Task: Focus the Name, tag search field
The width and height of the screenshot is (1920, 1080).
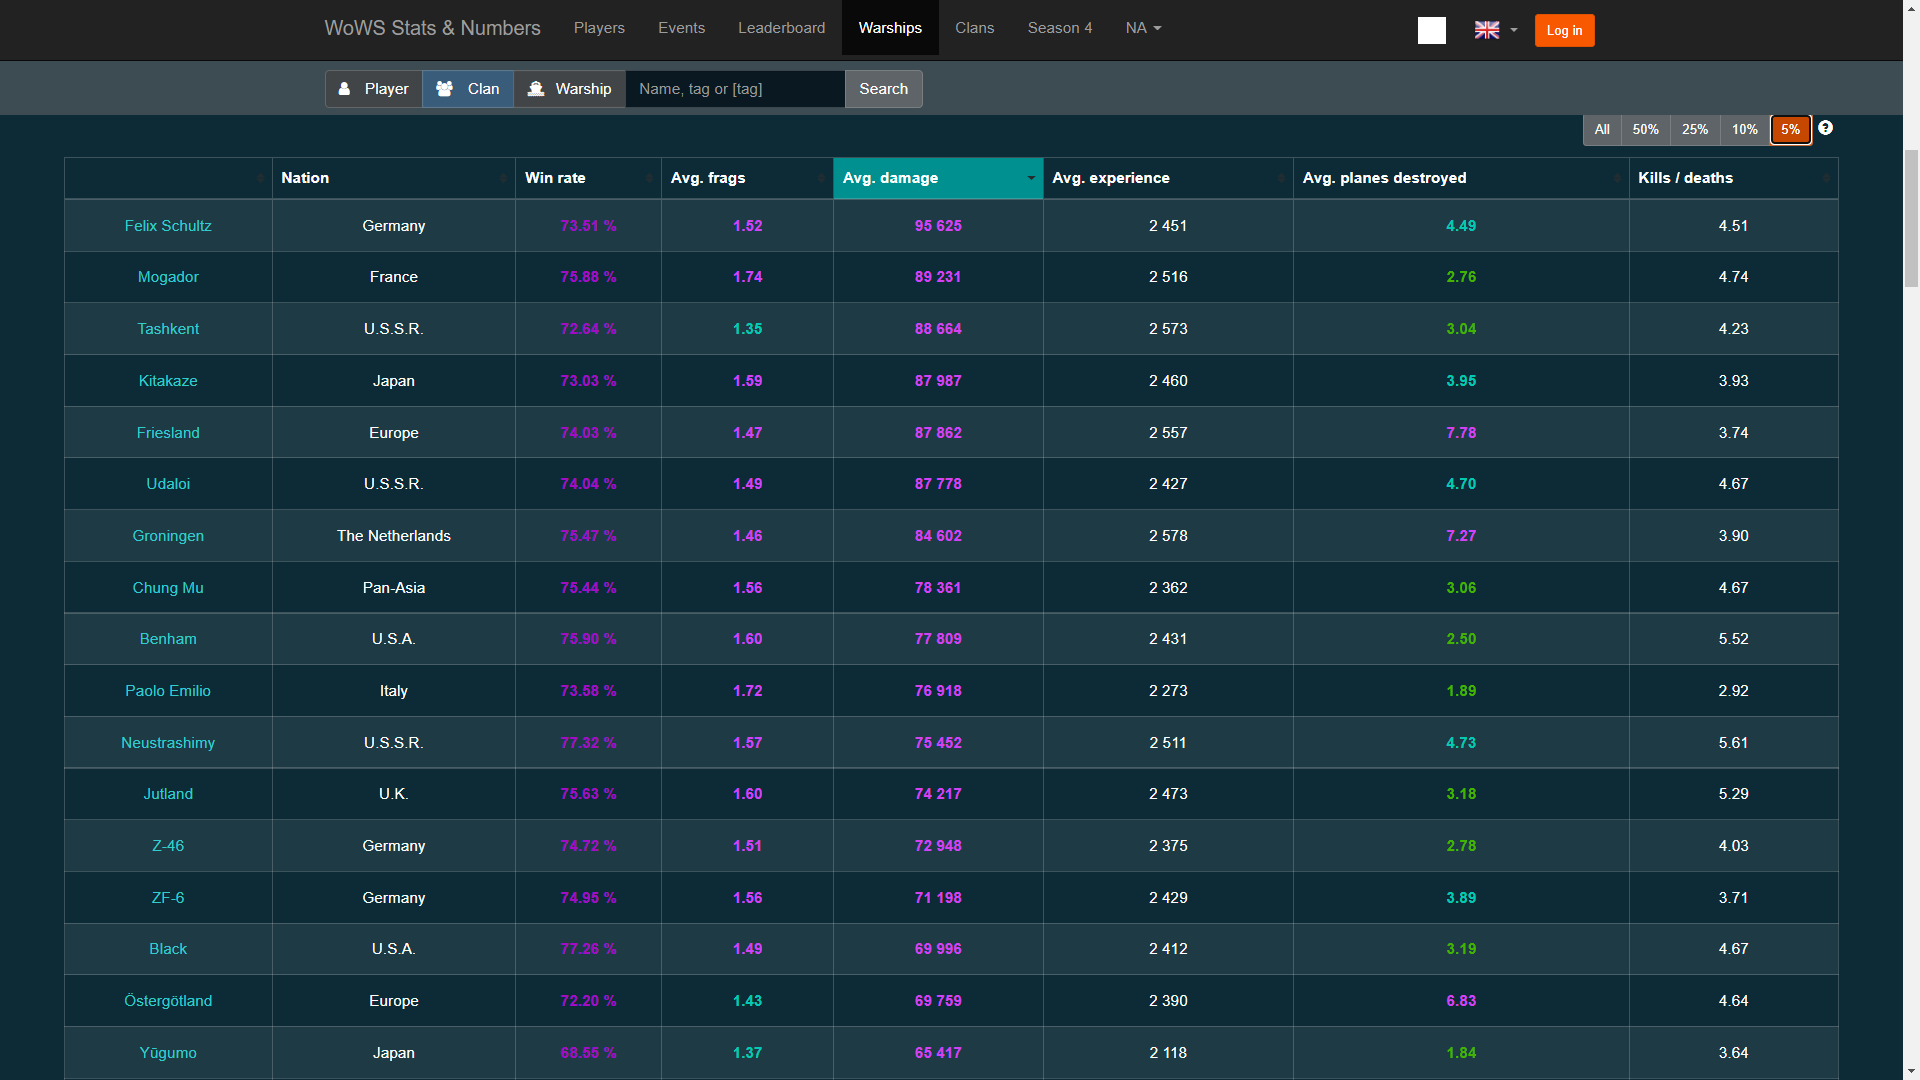Action: [735, 89]
